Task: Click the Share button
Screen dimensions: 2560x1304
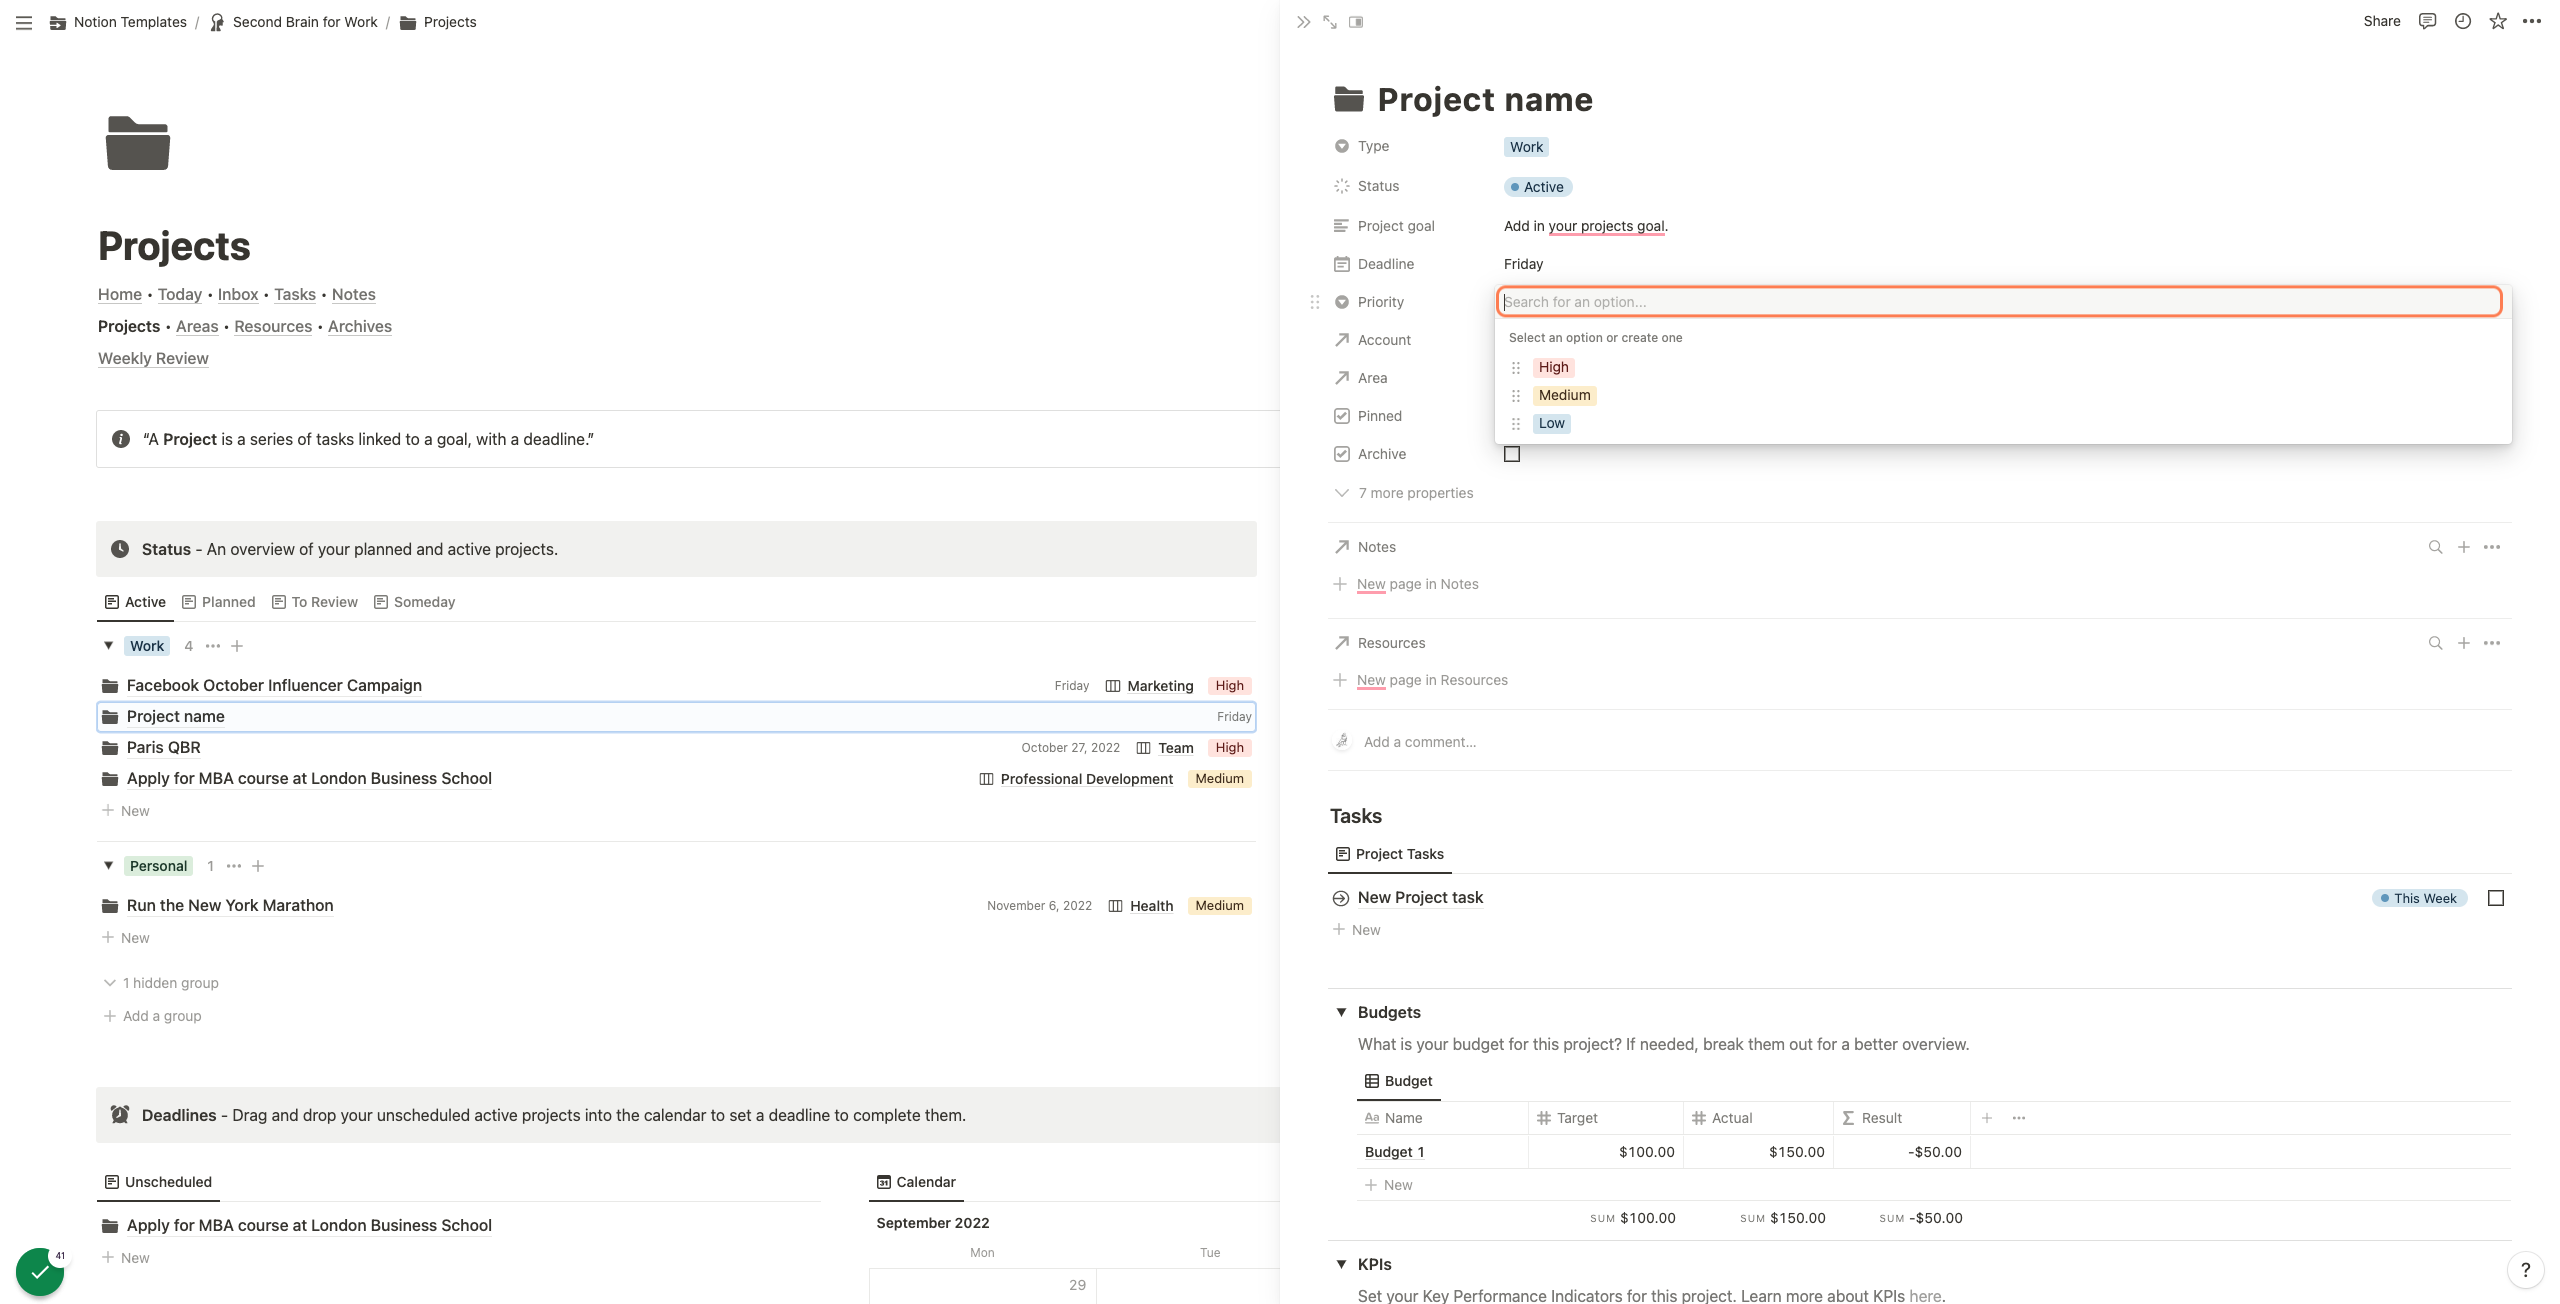Action: (x=2382, y=21)
